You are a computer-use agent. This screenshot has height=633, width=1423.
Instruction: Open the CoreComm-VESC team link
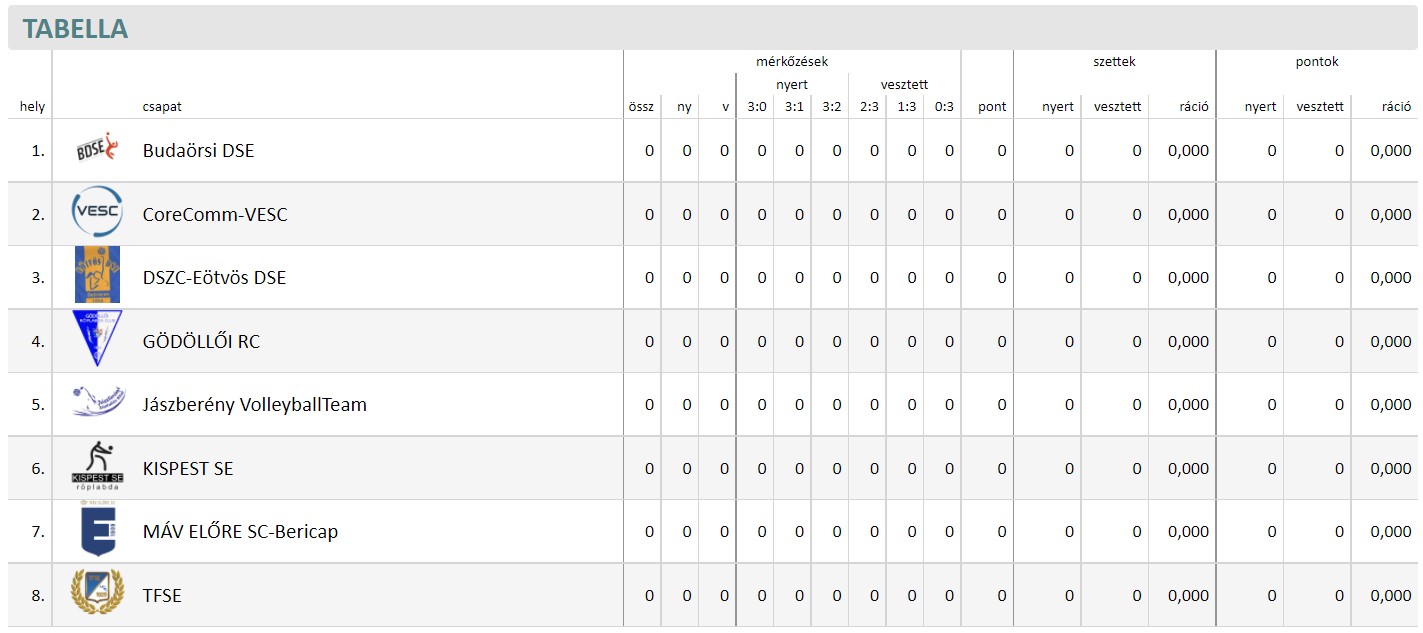[215, 215]
